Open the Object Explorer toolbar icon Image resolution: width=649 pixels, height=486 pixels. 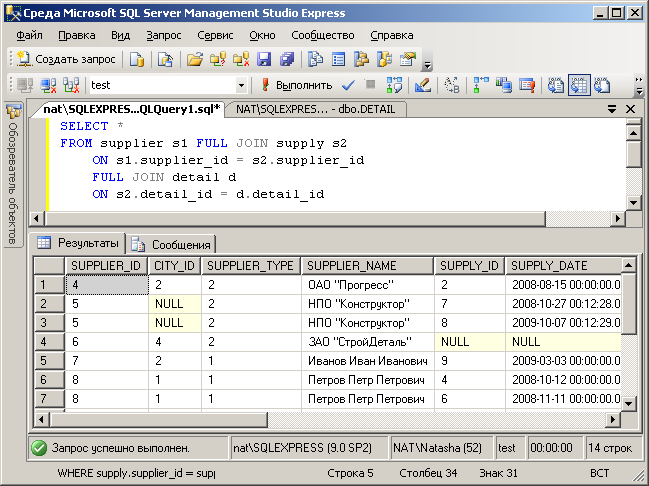pos(361,59)
